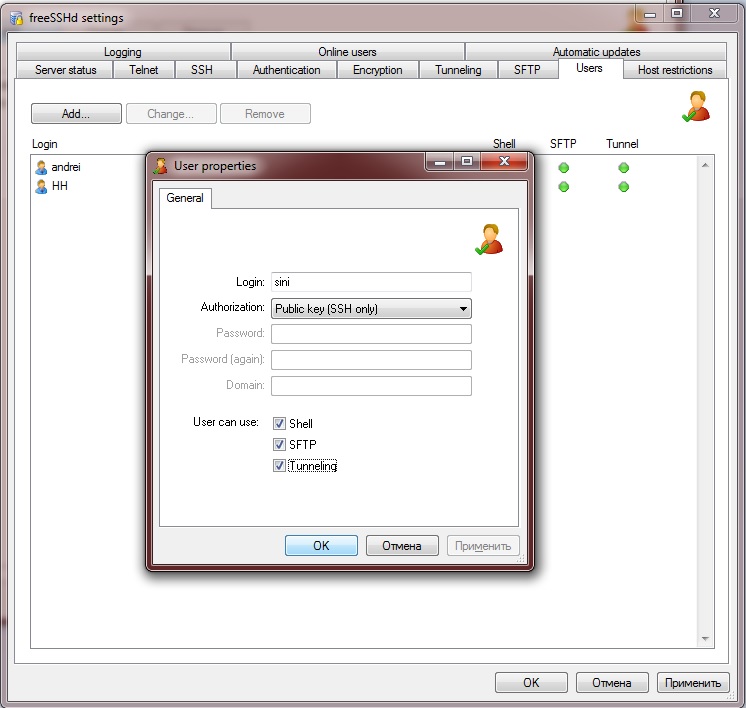
Task: Close the User properties dialog
Action: coord(504,161)
